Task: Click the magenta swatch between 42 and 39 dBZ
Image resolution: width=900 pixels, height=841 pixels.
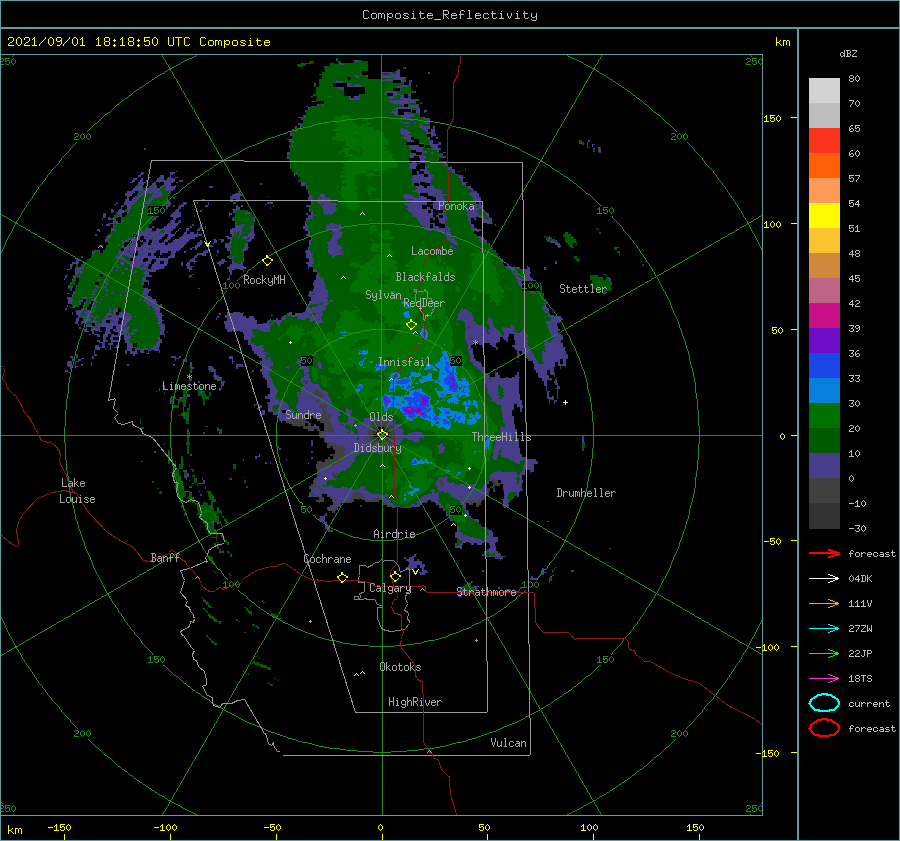Action: (824, 316)
